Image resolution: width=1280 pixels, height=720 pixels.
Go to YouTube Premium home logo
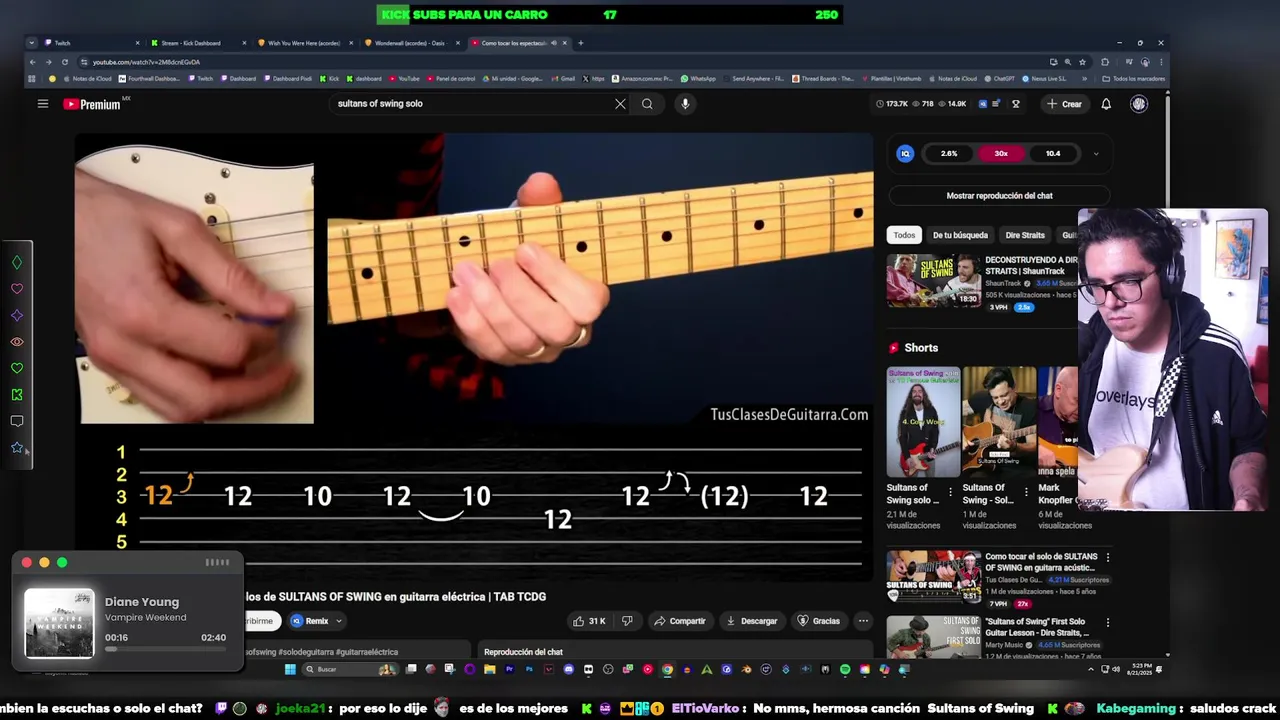[92, 104]
